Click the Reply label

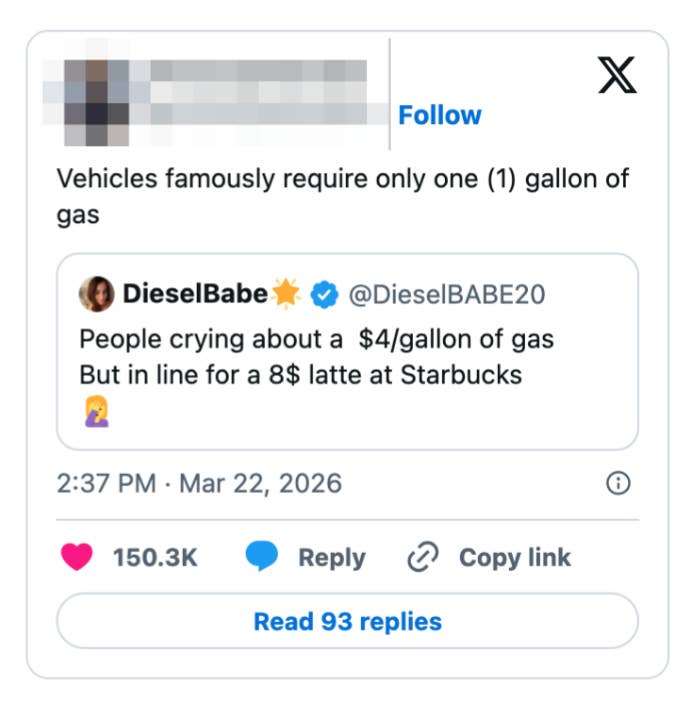pos(331,558)
